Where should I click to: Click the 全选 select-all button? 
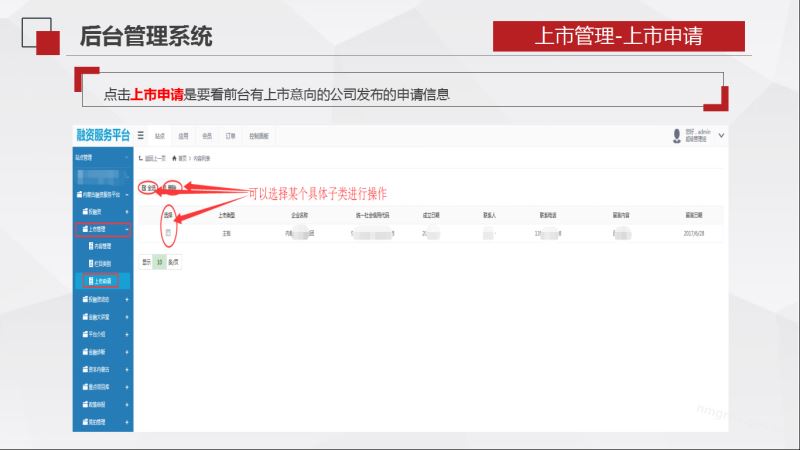[148, 187]
